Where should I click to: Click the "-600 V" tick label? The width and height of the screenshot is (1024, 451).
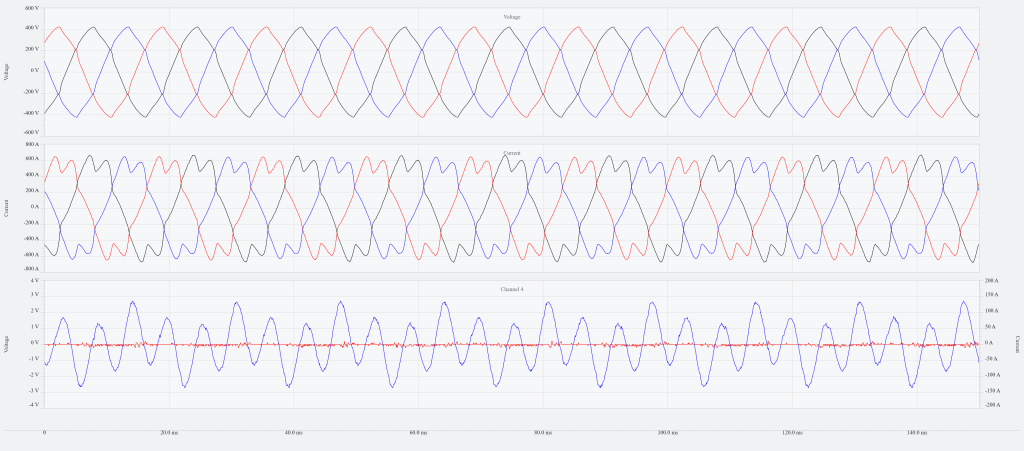31,132
